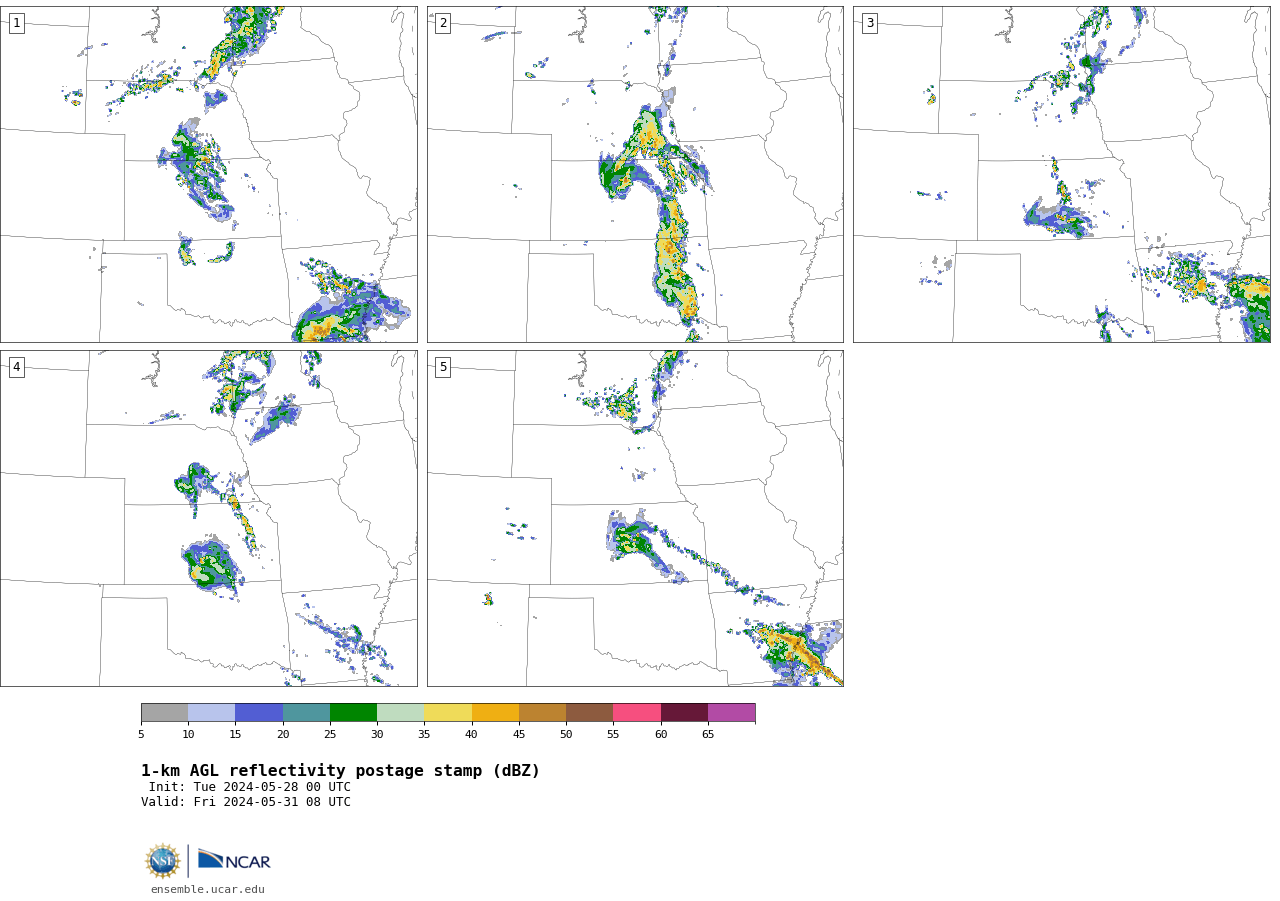
Task: Click the colorbar tick label 40
Action: [472, 735]
